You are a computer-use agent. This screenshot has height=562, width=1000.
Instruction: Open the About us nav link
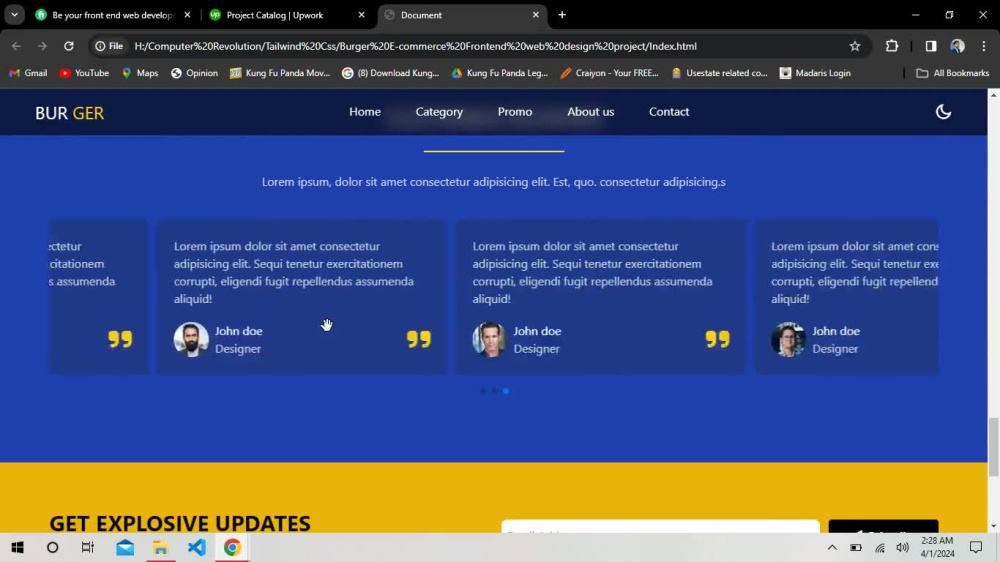pyautogui.click(x=591, y=112)
